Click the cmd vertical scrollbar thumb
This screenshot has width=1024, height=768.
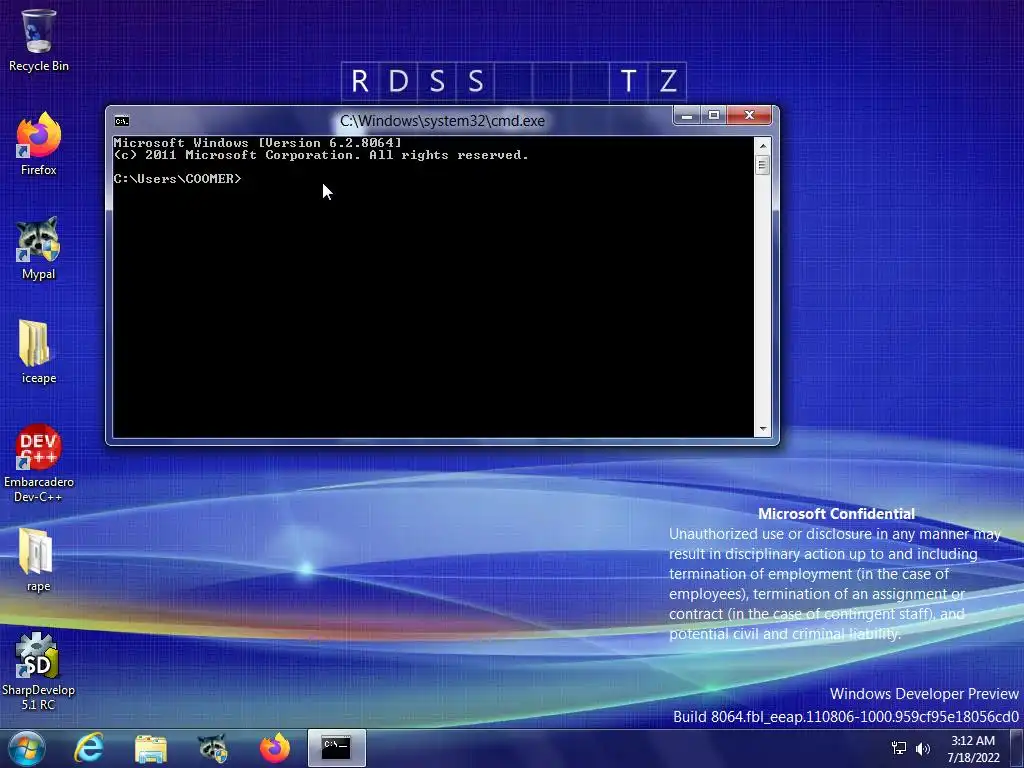(x=762, y=165)
